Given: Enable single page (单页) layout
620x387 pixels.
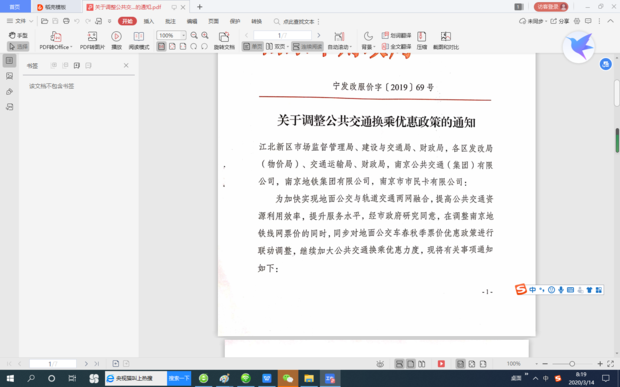Looking at the screenshot, I should [x=252, y=47].
